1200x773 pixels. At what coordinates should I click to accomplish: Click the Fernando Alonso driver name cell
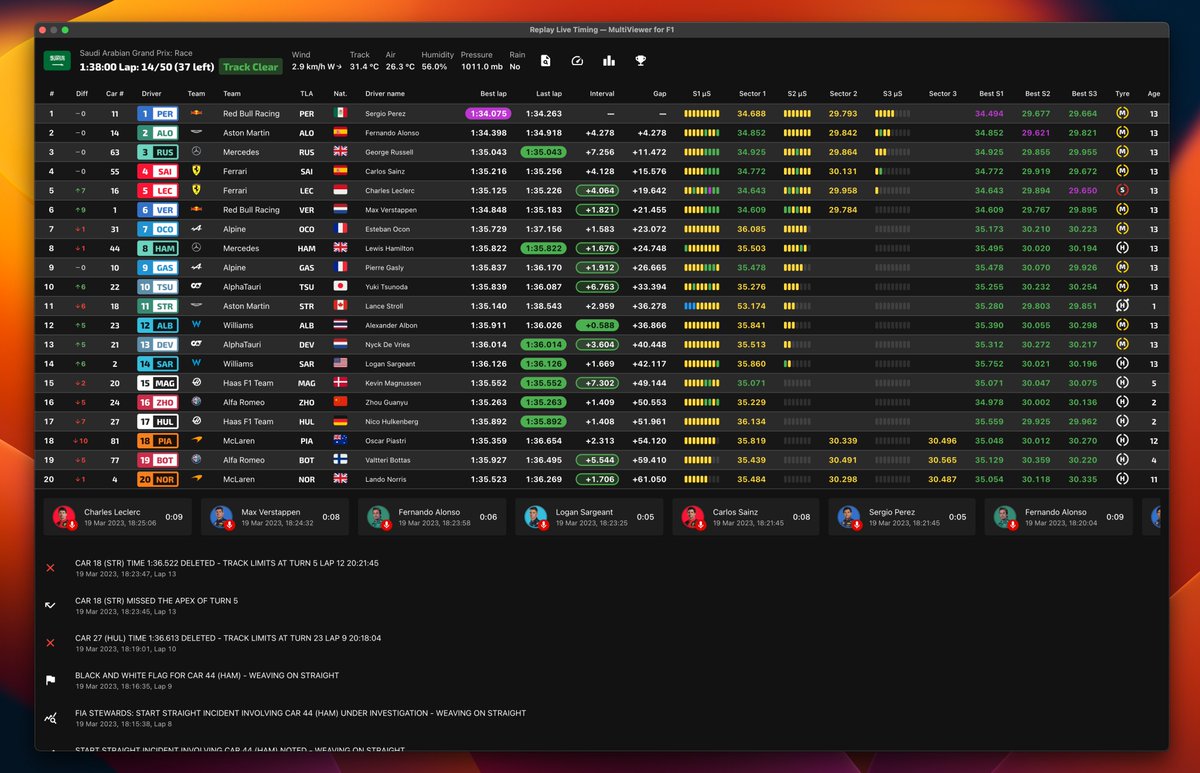[x=392, y=133]
